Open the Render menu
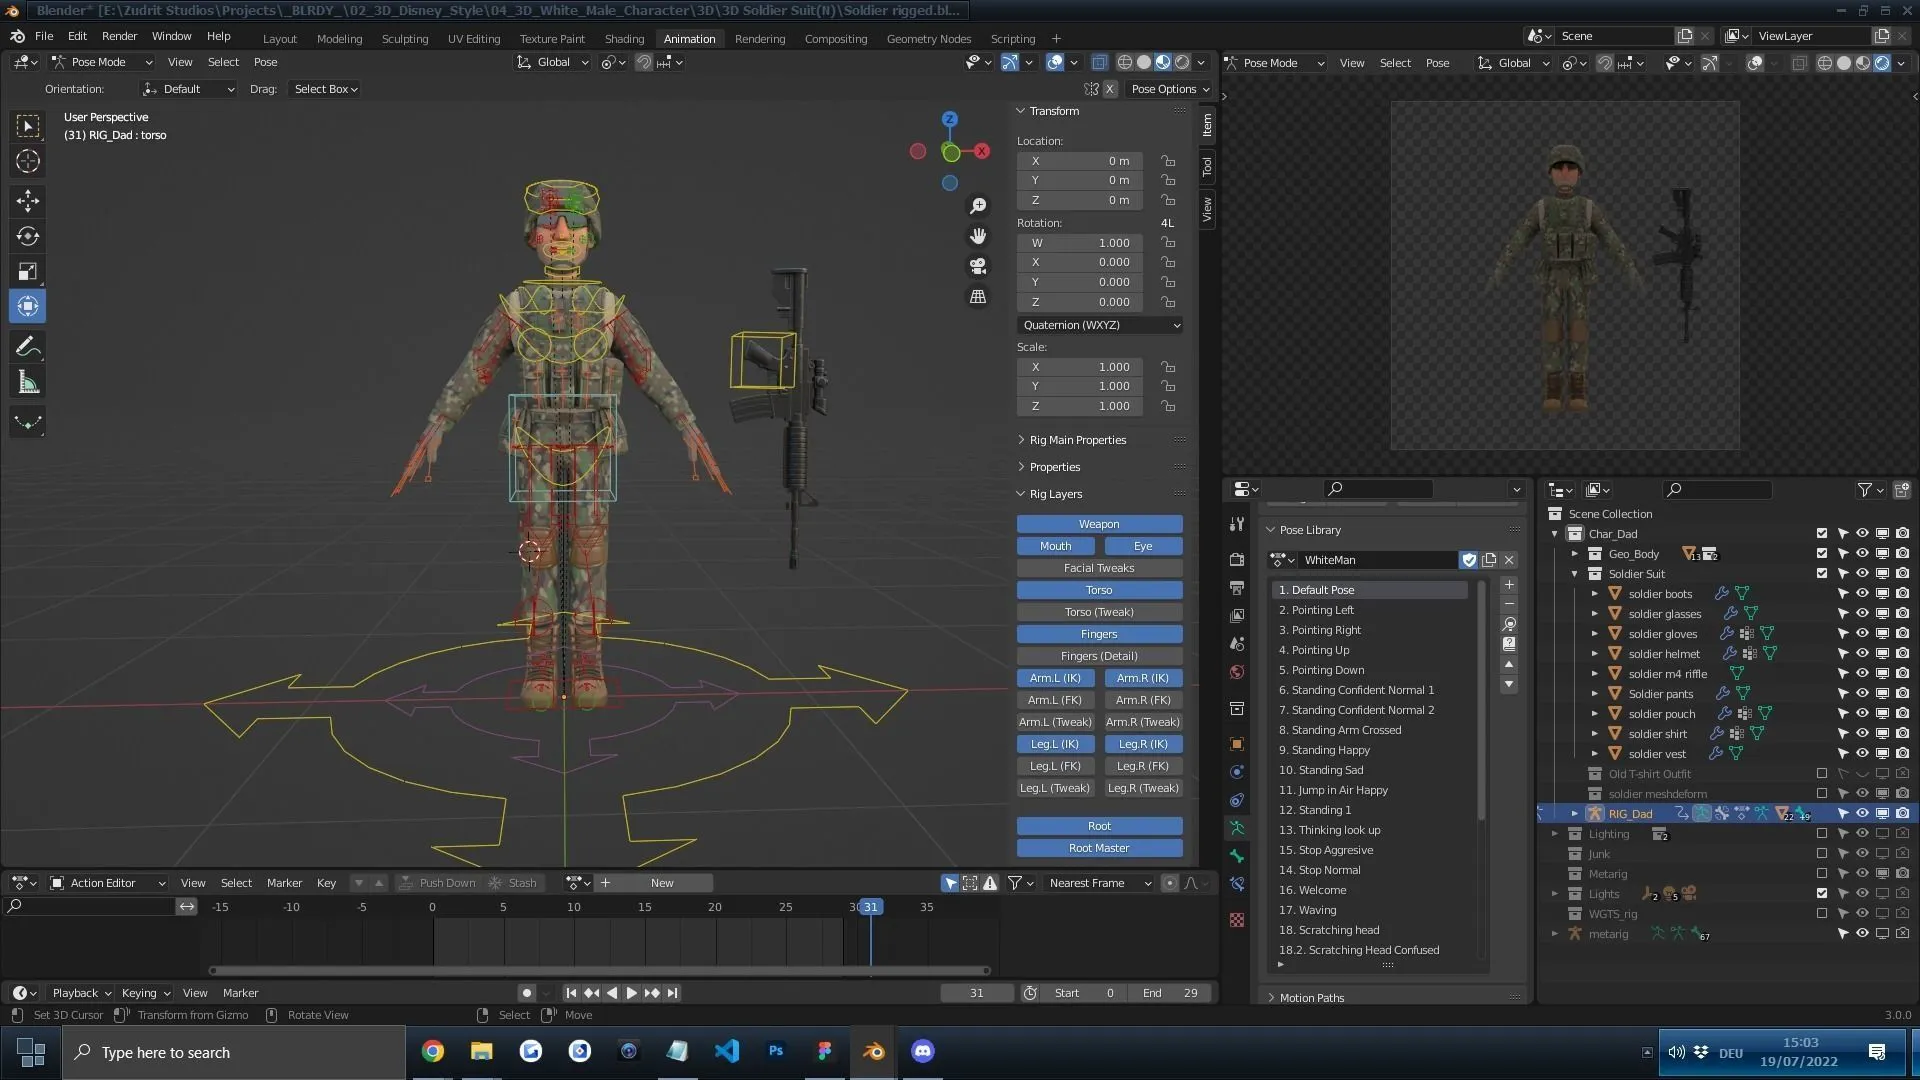The width and height of the screenshot is (1920, 1080). (x=120, y=36)
